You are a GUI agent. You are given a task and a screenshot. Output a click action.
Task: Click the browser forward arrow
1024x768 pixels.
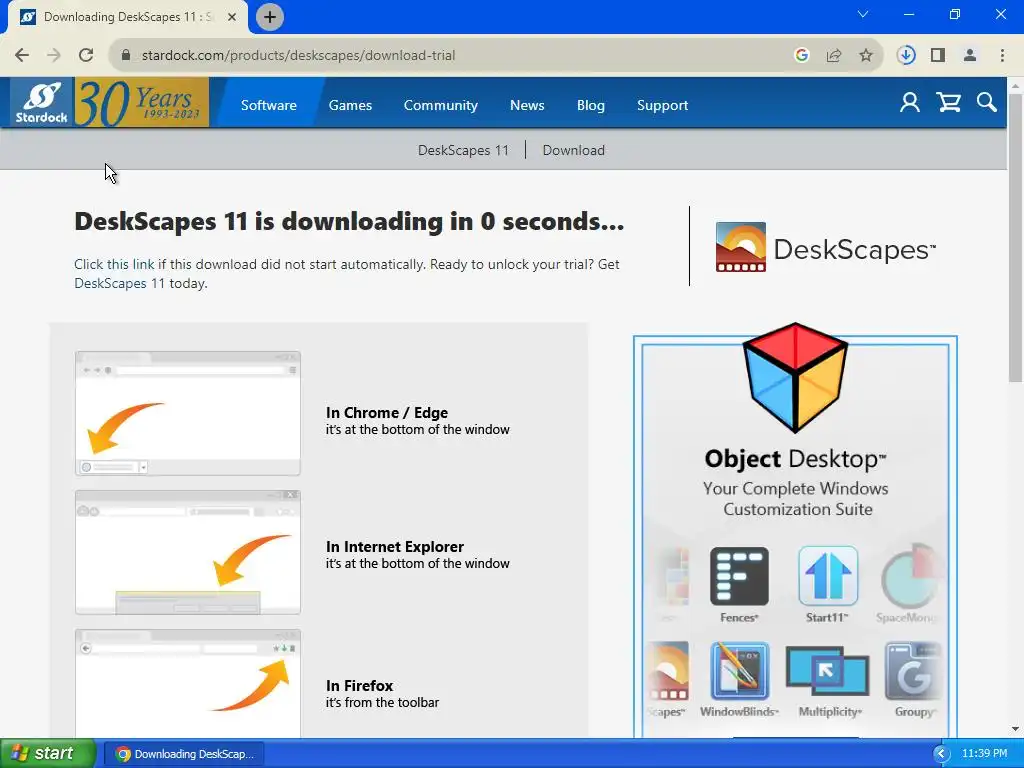click(x=54, y=56)
